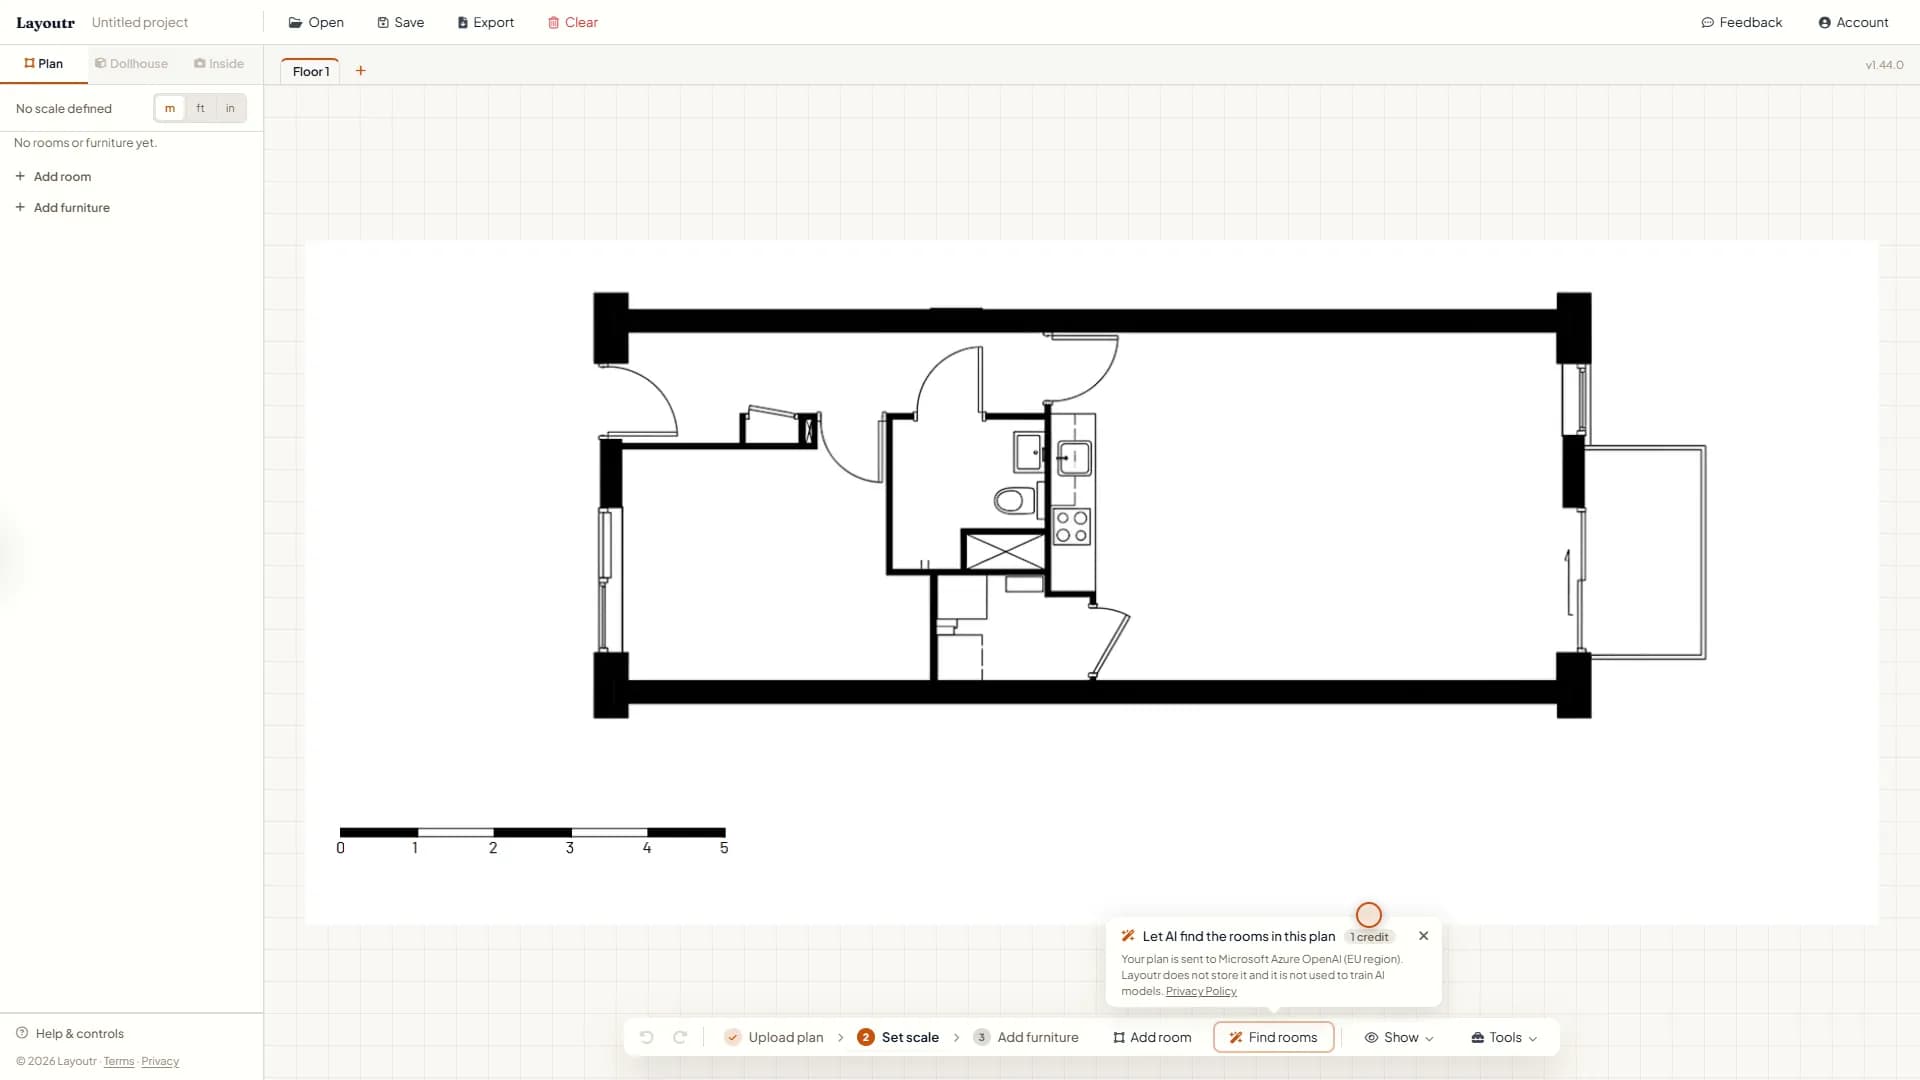Click the Redo arrow icon

coord(680,1037)
